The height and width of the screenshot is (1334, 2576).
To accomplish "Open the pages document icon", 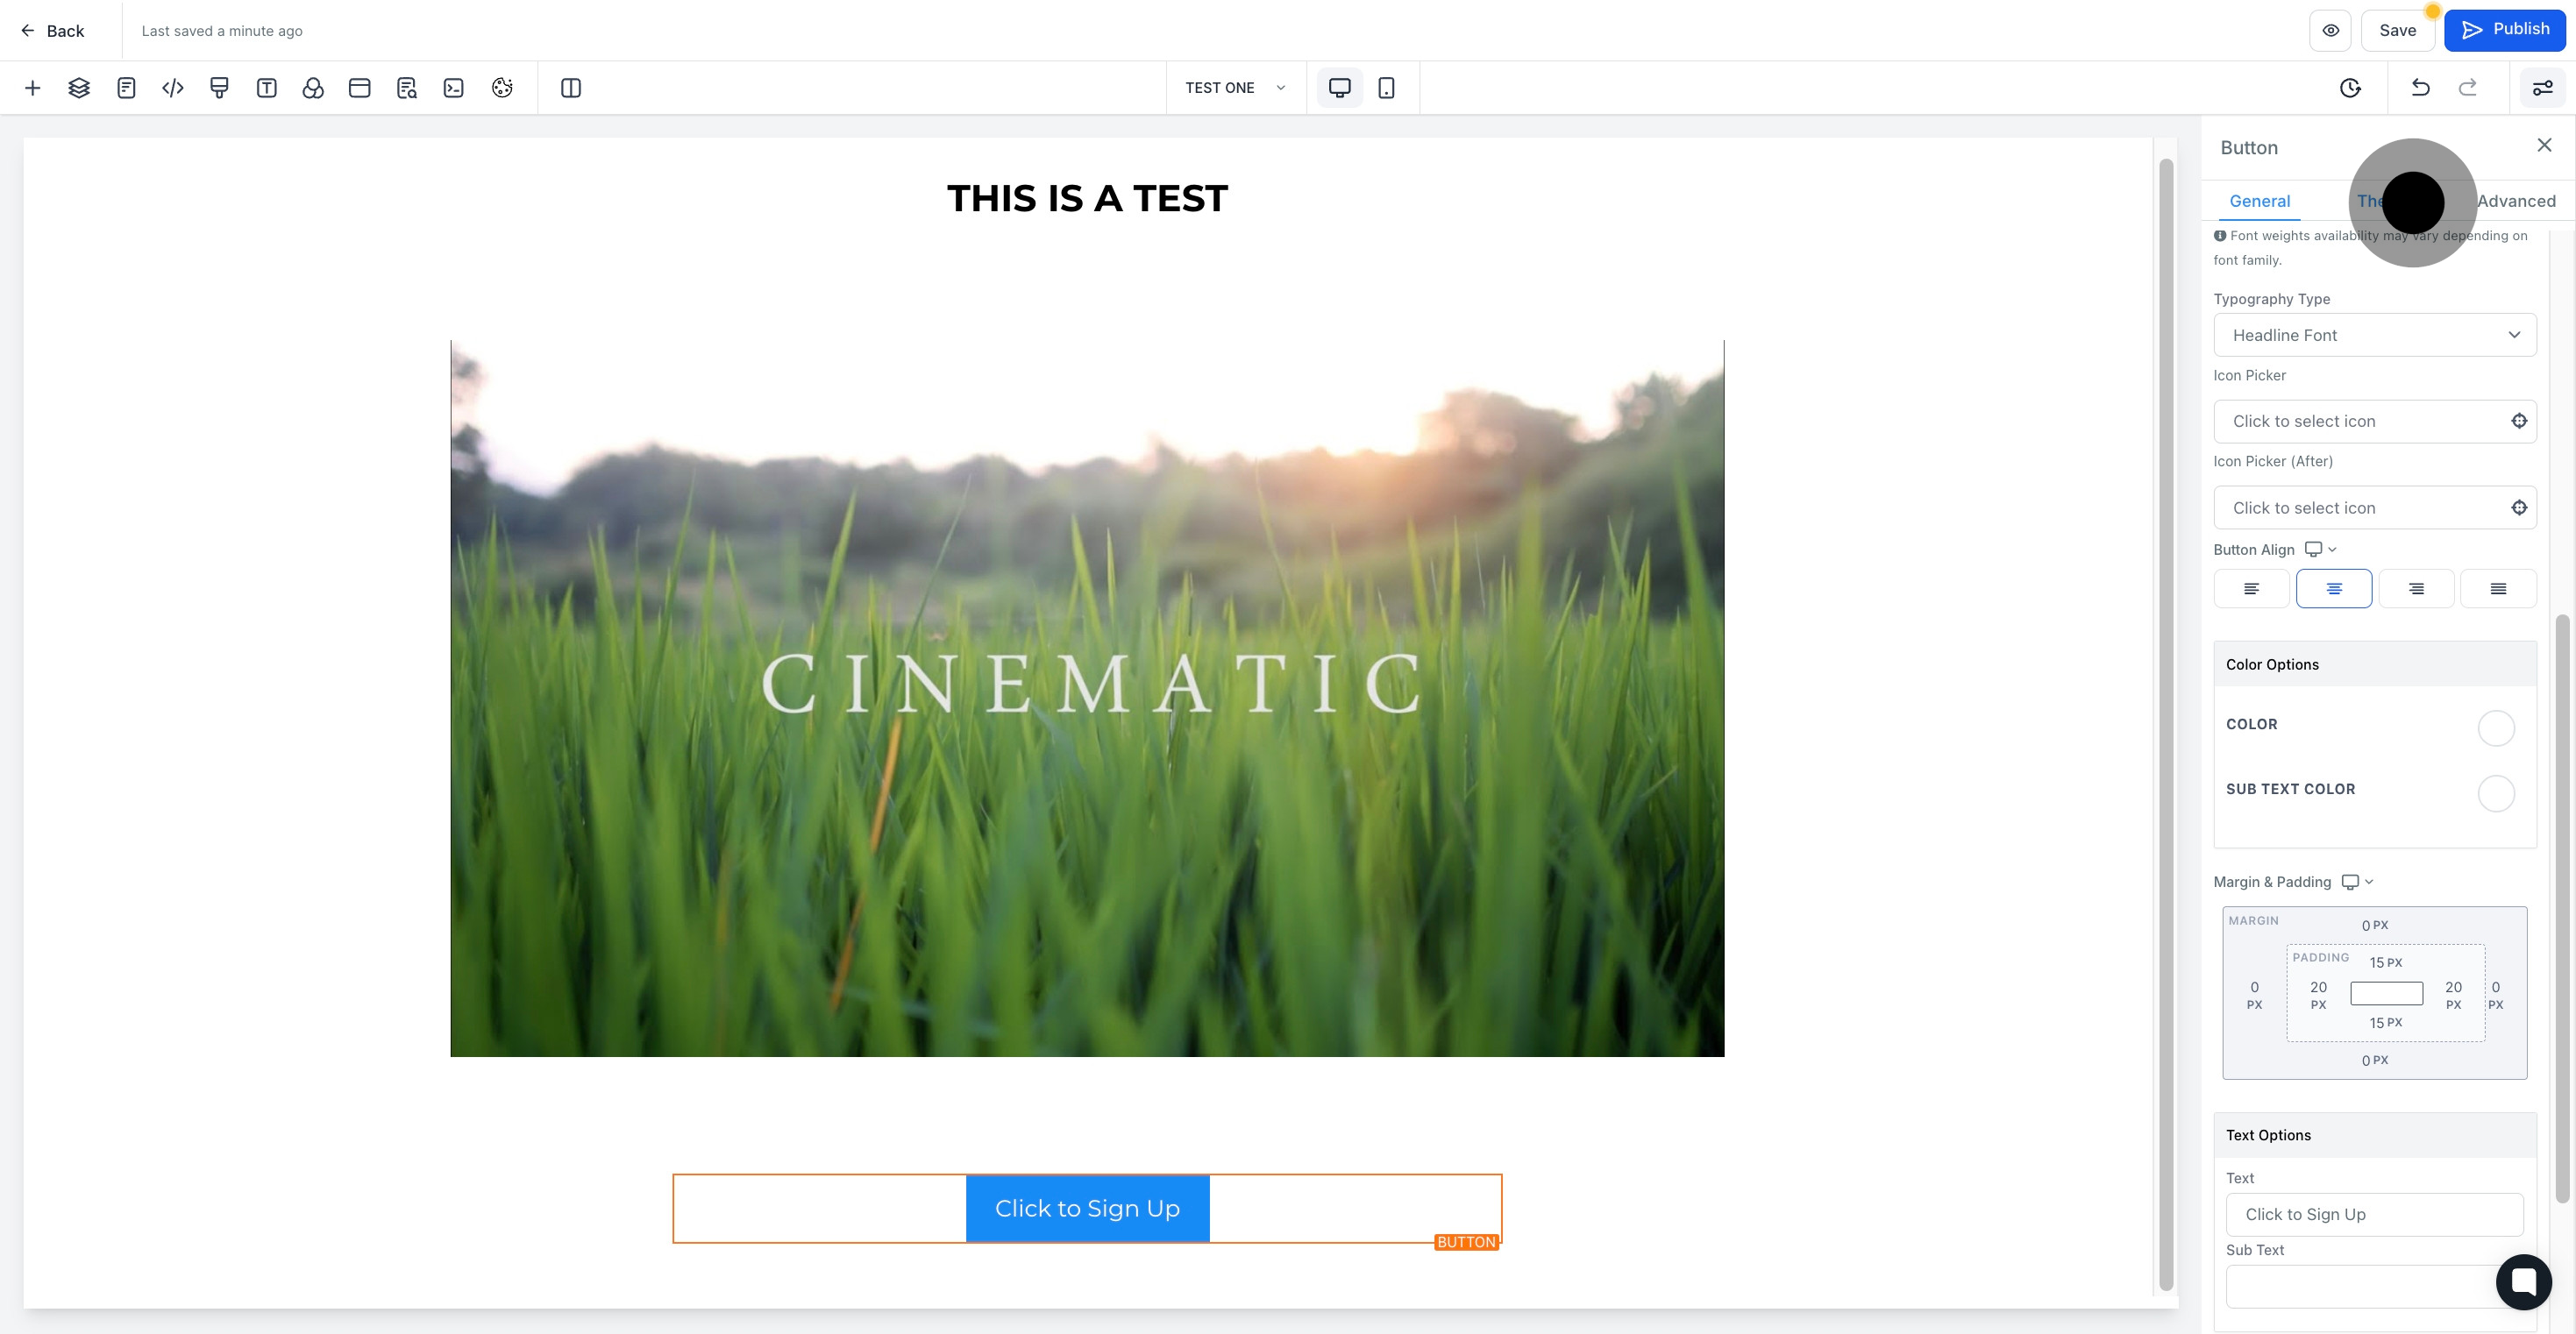I will coord(126,88).
